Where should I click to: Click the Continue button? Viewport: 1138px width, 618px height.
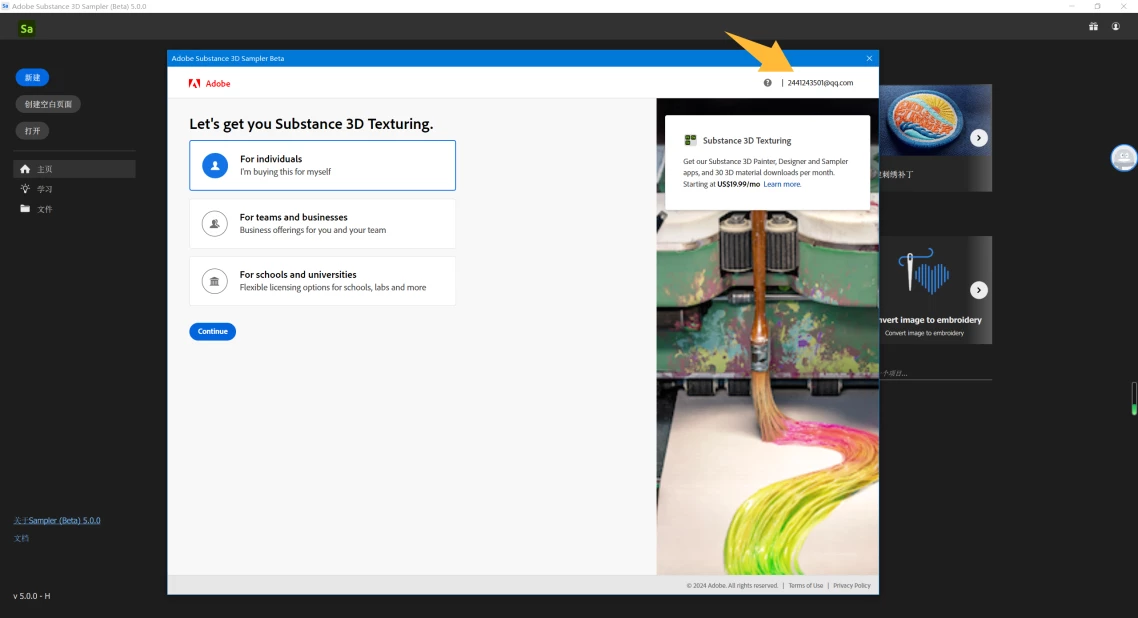click(x=213, y=331)
